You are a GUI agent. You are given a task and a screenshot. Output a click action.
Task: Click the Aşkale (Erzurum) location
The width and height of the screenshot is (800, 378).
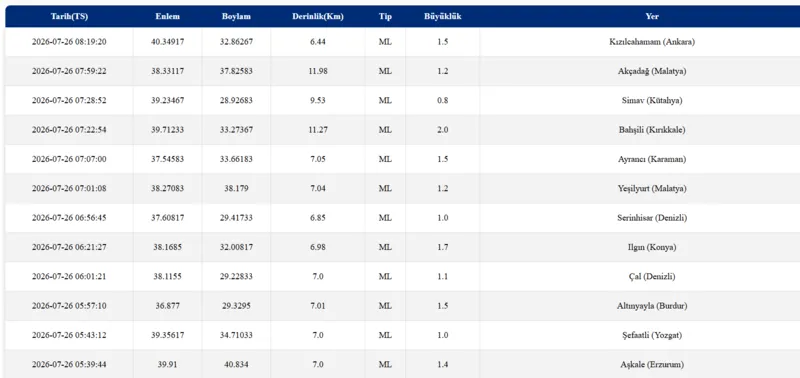tap(652, 365)
